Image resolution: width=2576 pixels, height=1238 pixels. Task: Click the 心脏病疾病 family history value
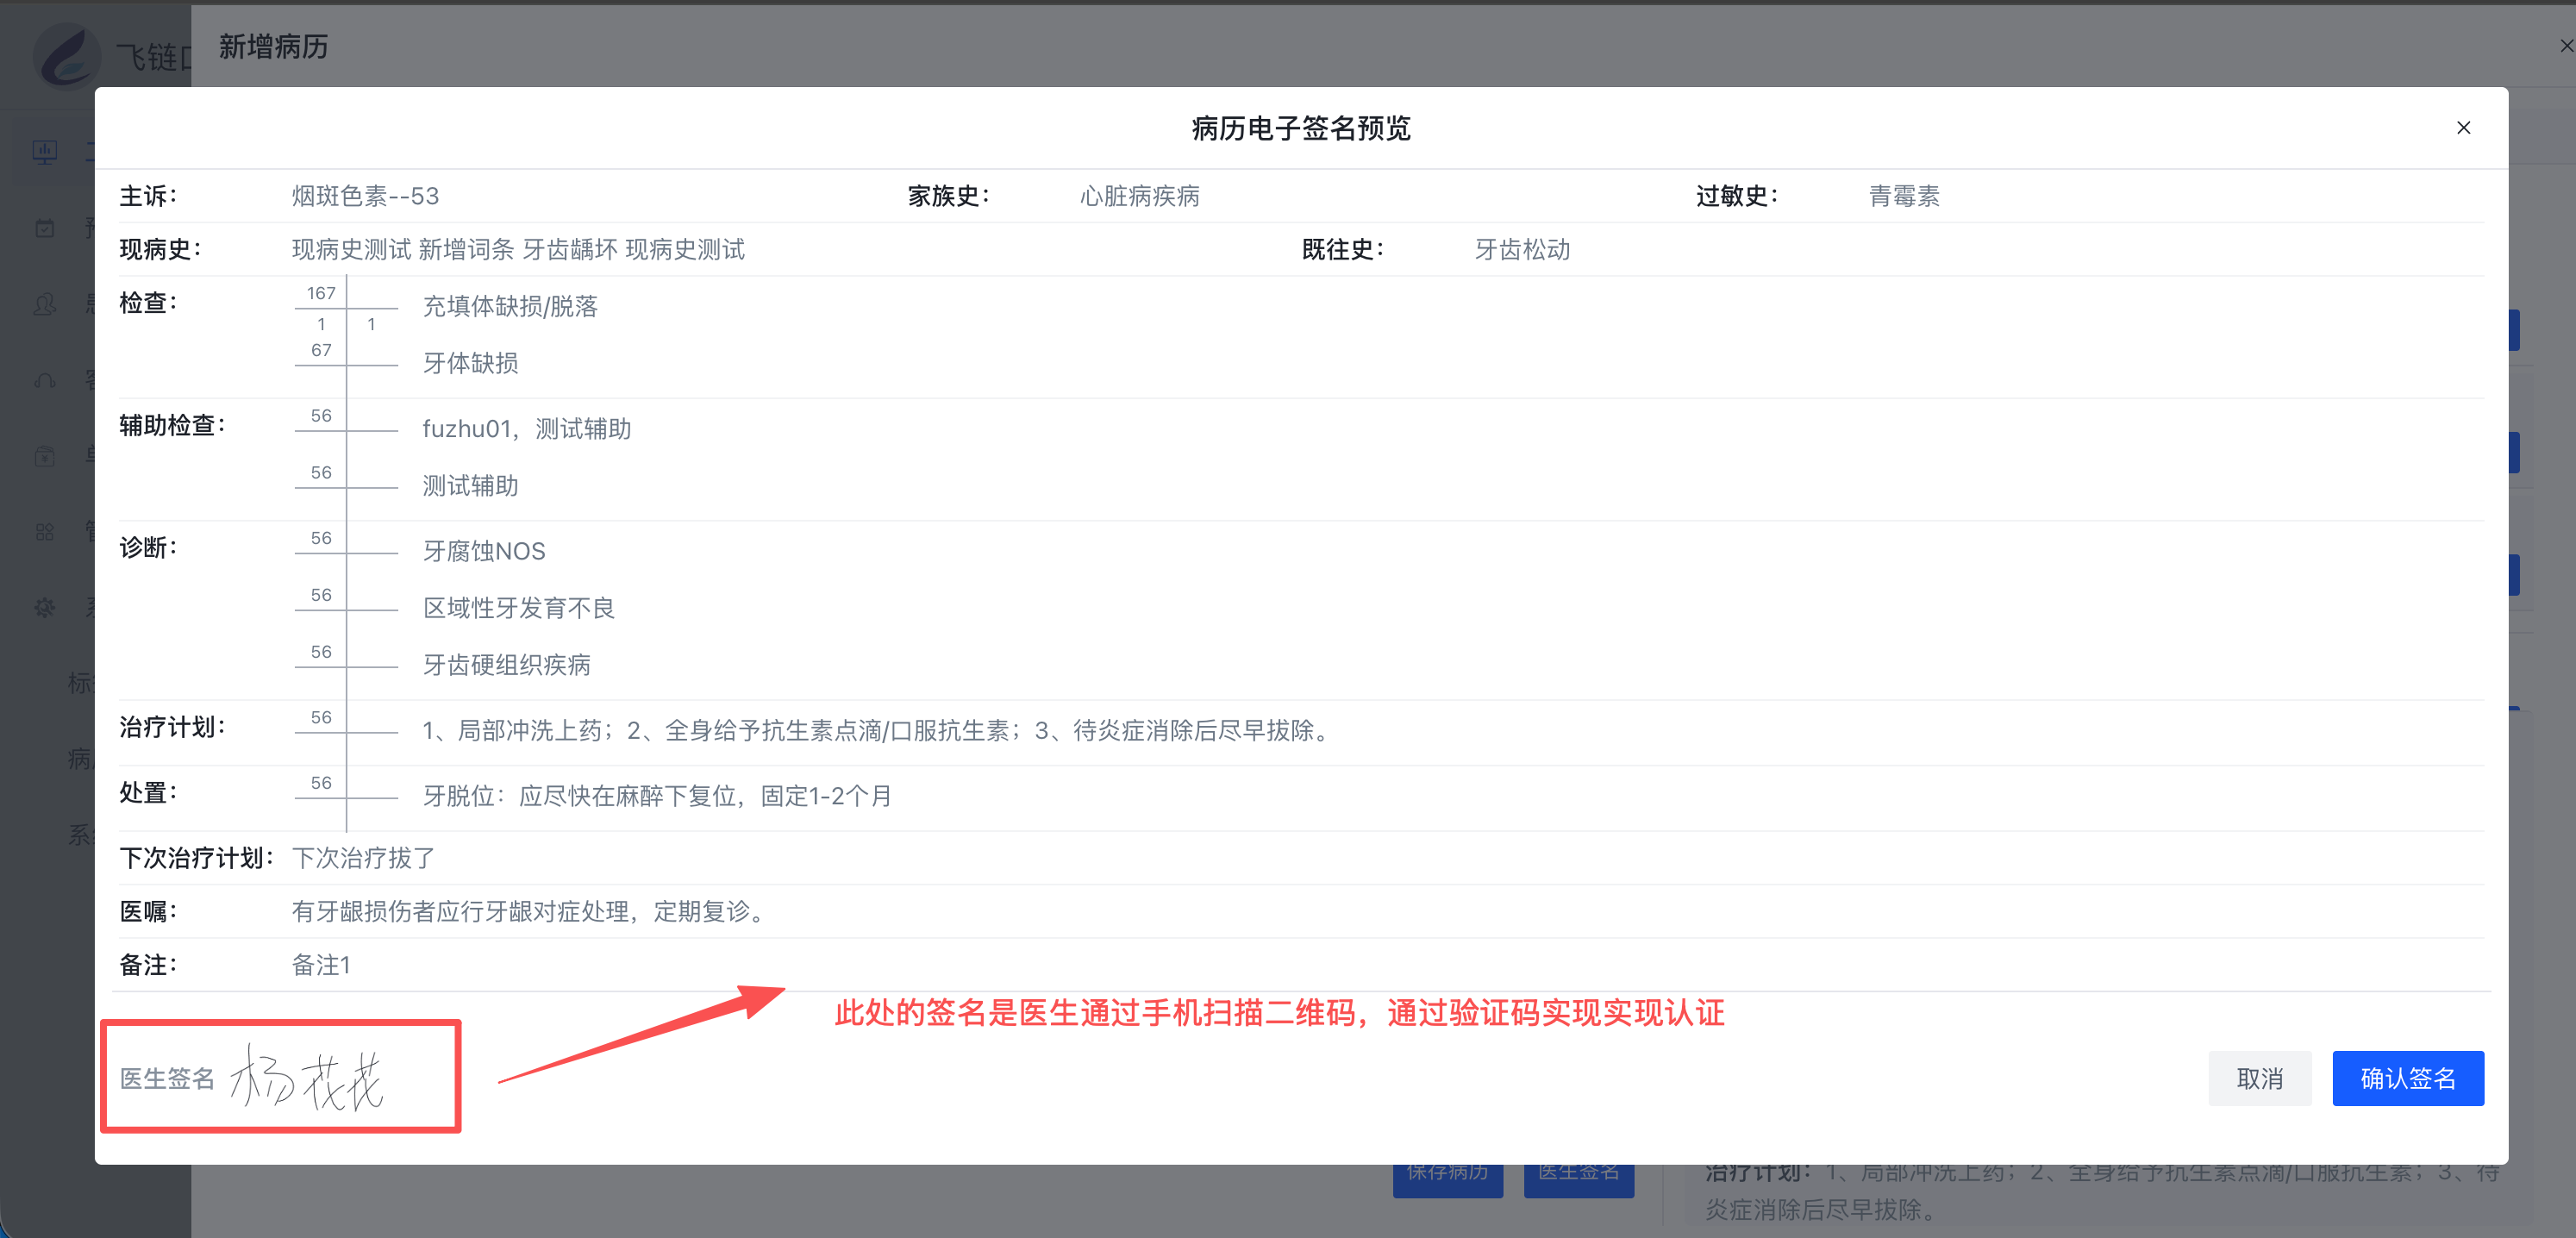tap(1139, 196)
